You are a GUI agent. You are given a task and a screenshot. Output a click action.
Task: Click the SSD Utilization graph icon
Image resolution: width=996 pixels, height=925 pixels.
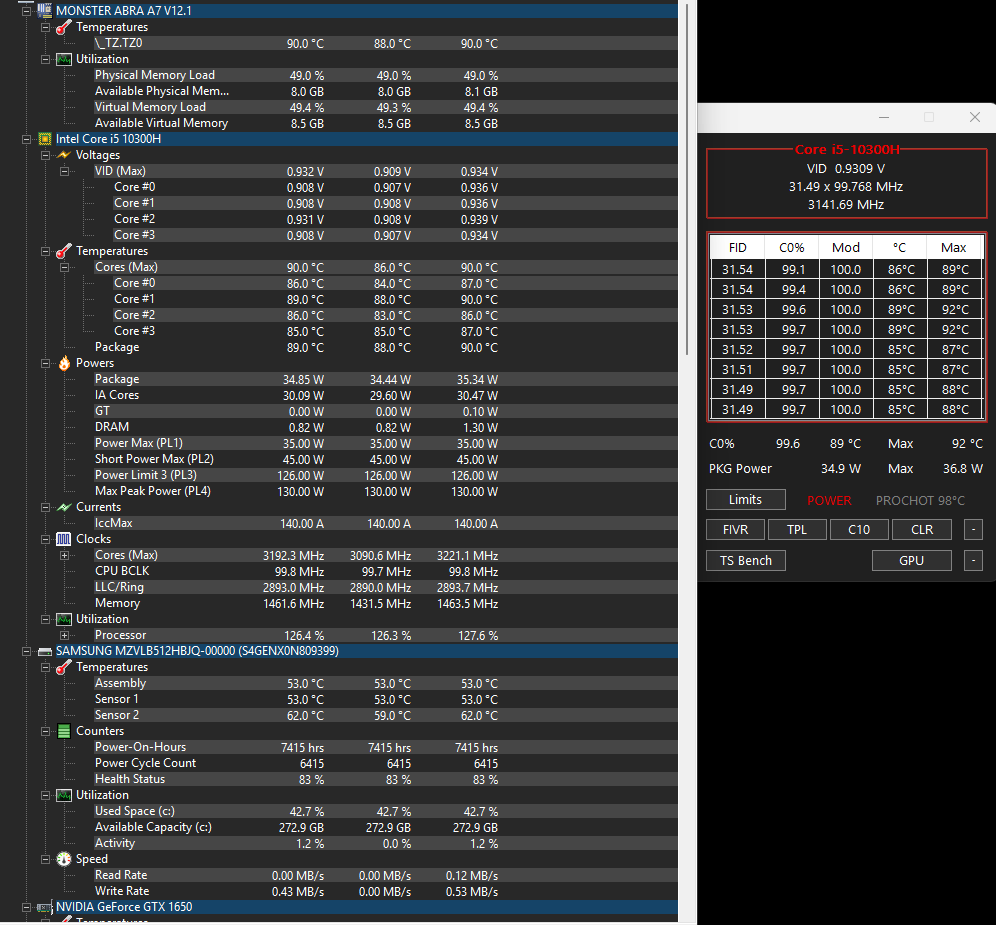pyautogui.click(x=64, y=795)
